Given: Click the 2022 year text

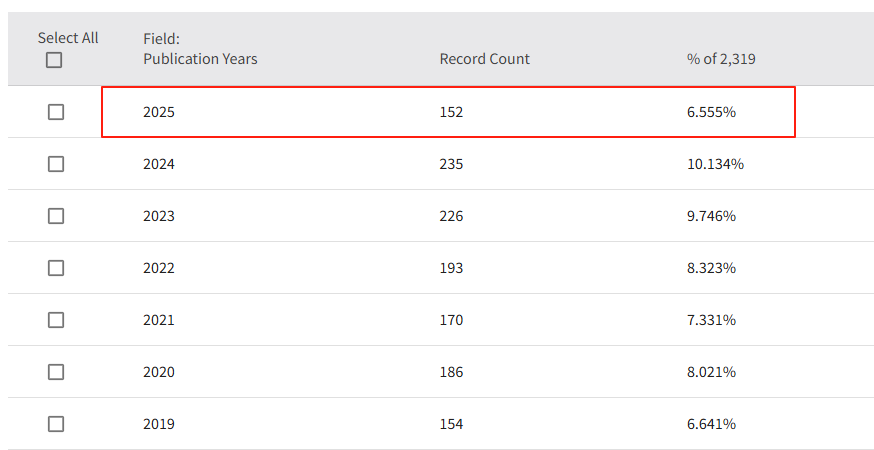Looking at the screenshot, I should 159,268.
